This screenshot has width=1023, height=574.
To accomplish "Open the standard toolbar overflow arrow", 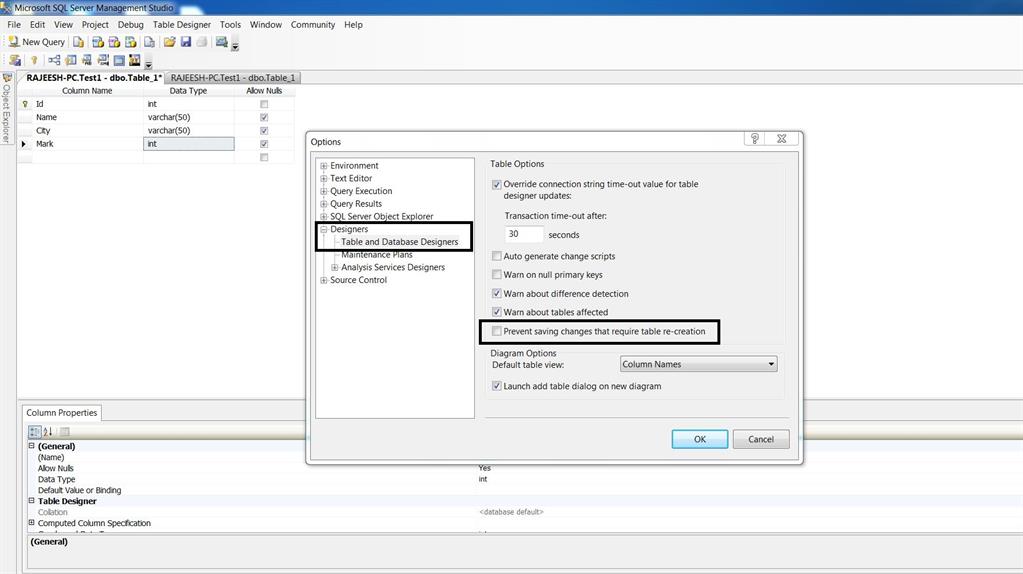I will tap(236, 46).
